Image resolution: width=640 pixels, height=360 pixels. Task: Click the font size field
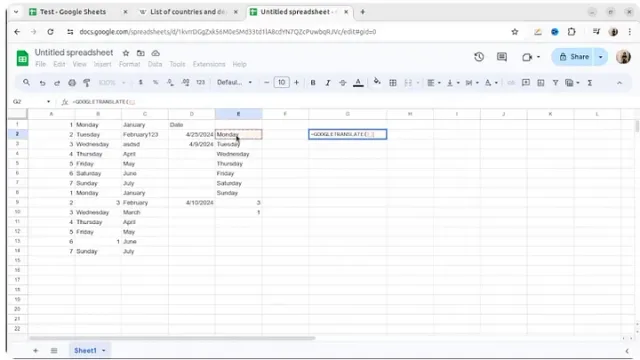tap(282, 82)
